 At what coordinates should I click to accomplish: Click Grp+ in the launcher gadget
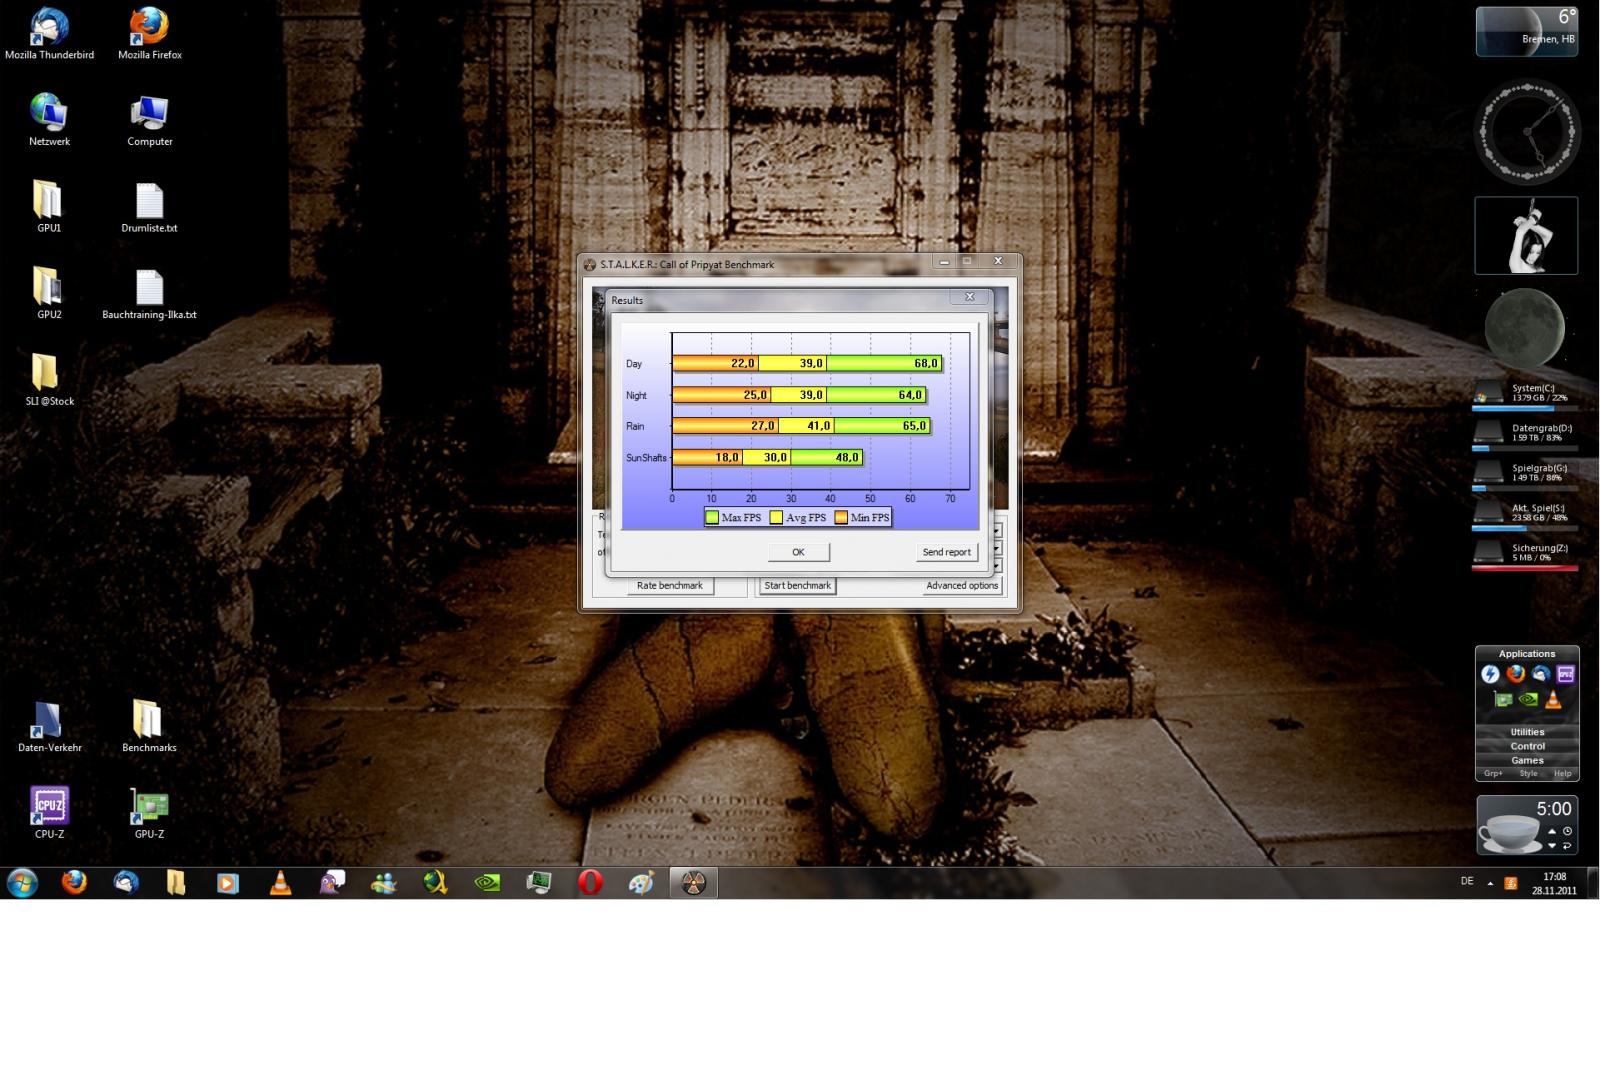point(1493,773)
